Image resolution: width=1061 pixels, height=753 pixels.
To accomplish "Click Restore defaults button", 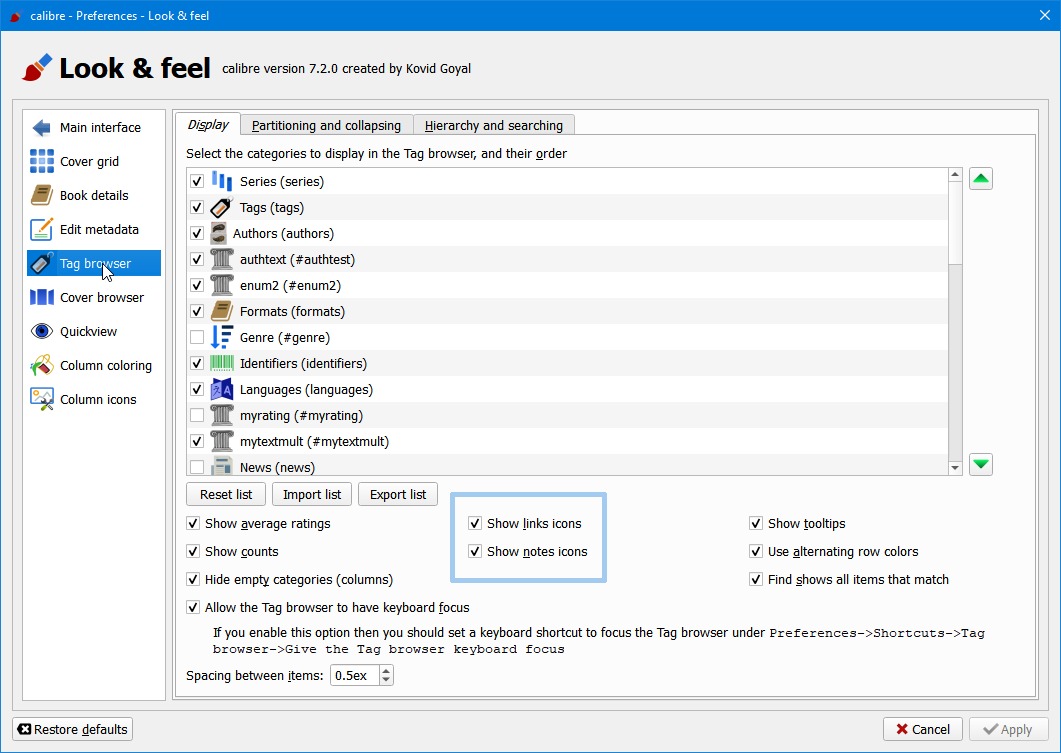I will pyautogui.click(x=72, y=729).
